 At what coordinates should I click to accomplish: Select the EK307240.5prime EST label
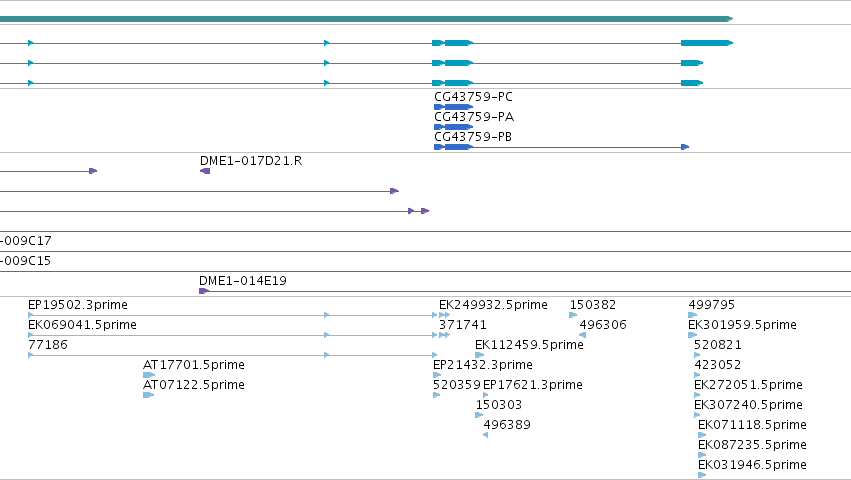click(748, 405)
